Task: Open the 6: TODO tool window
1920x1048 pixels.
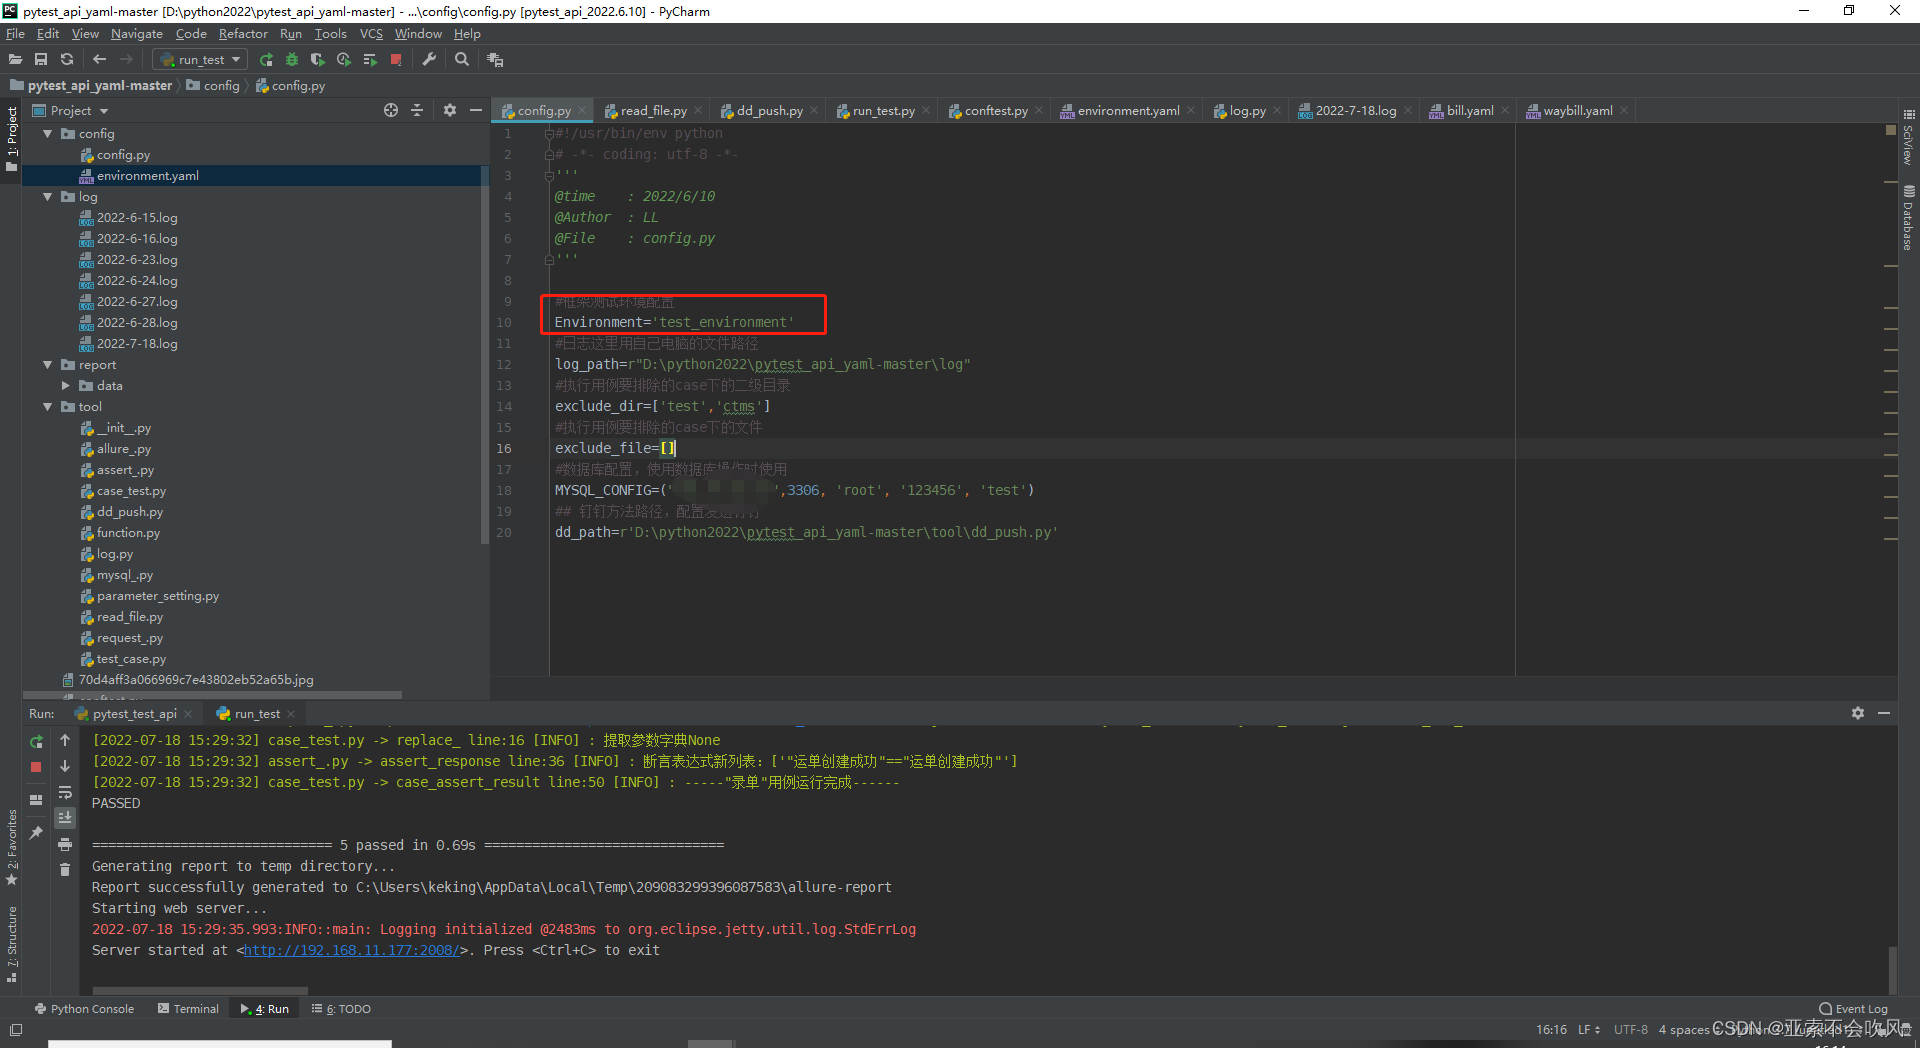Action: [341, 1009]
